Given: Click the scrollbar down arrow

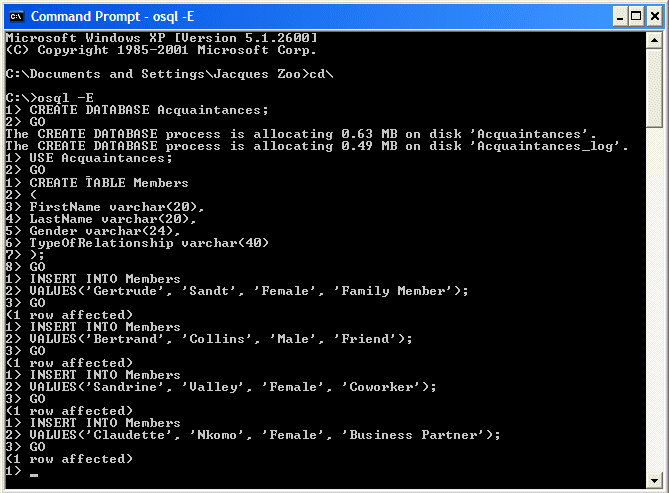Looking at the screenshot, I should (654, 481).
